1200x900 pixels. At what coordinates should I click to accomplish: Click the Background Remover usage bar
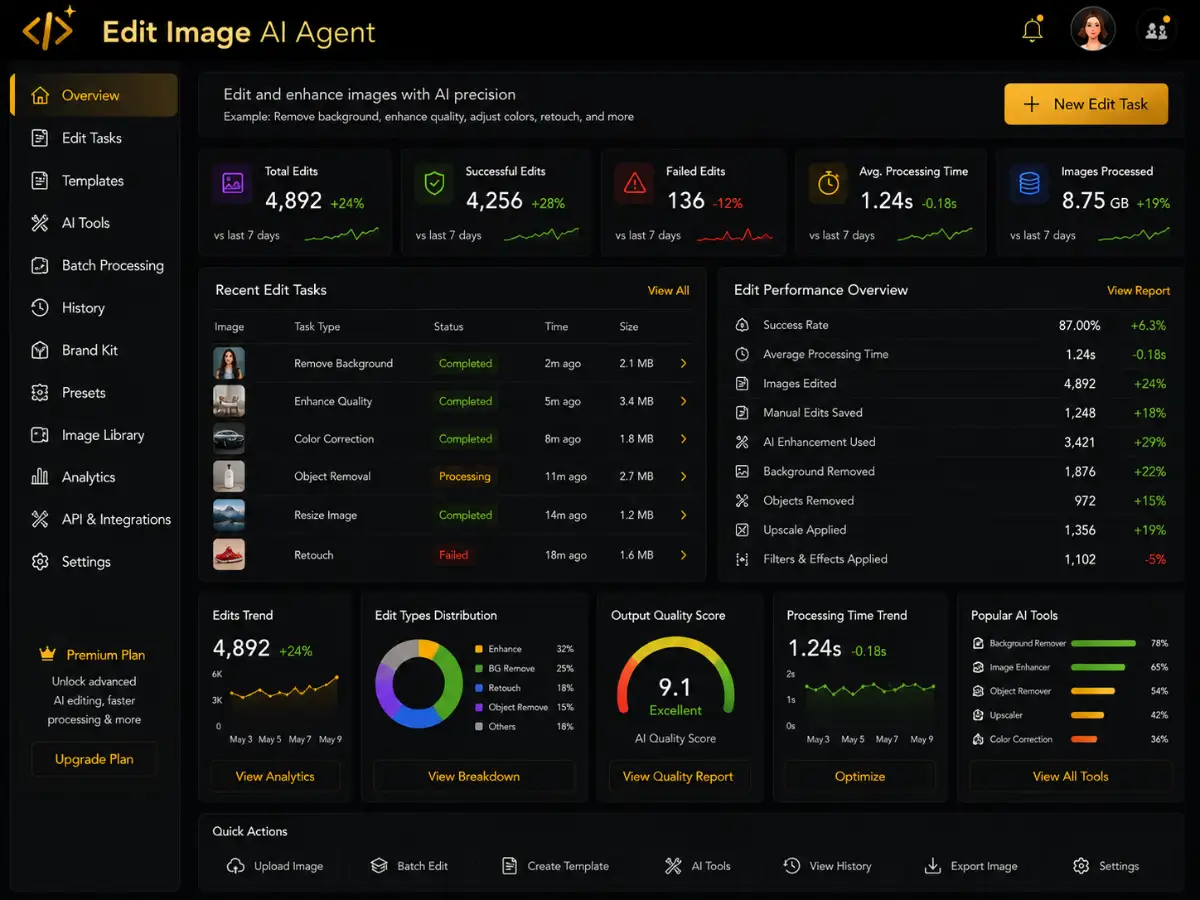pyautogui.click(x=1103, y=643)
